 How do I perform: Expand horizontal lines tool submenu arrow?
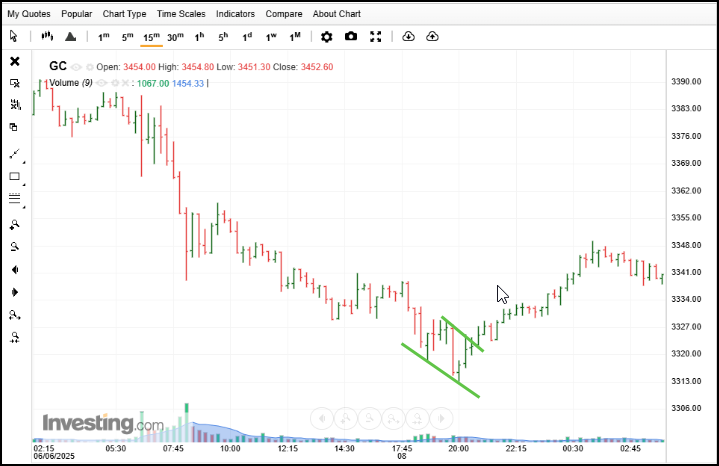[x=24, y=207]
